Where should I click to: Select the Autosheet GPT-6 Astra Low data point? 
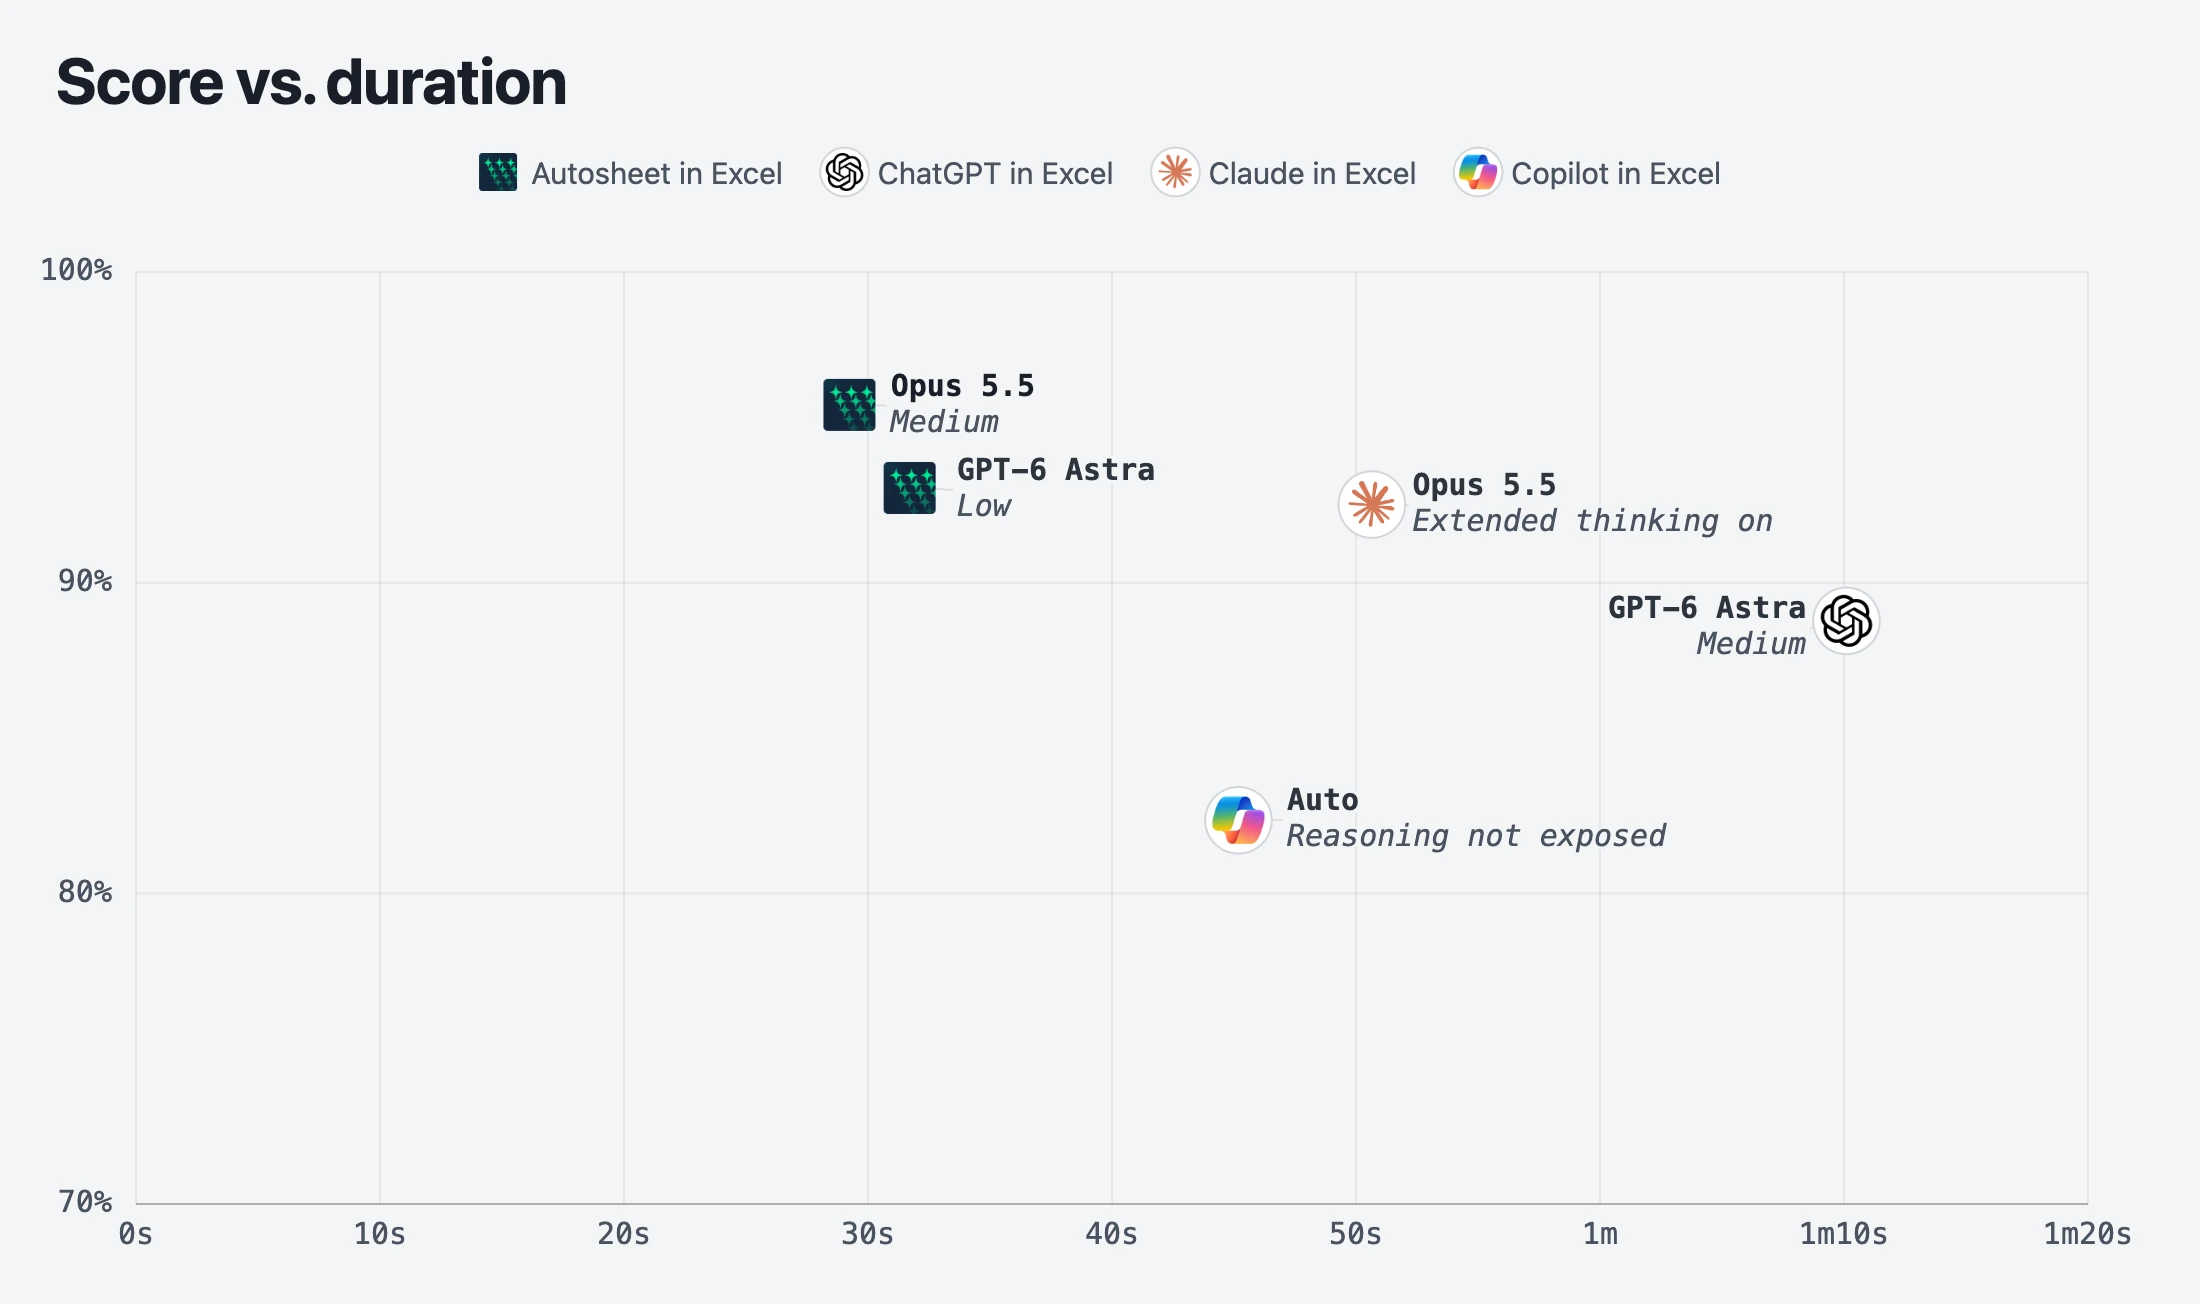tap(910, 488)
